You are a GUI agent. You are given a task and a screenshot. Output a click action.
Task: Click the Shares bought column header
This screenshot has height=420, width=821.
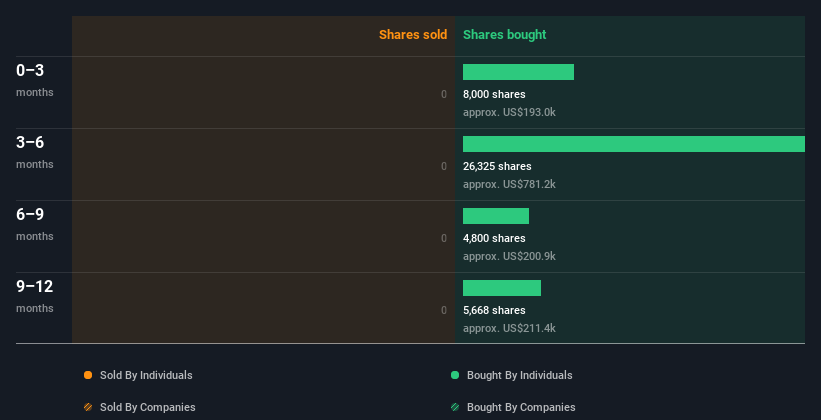[x=504, y=35]
